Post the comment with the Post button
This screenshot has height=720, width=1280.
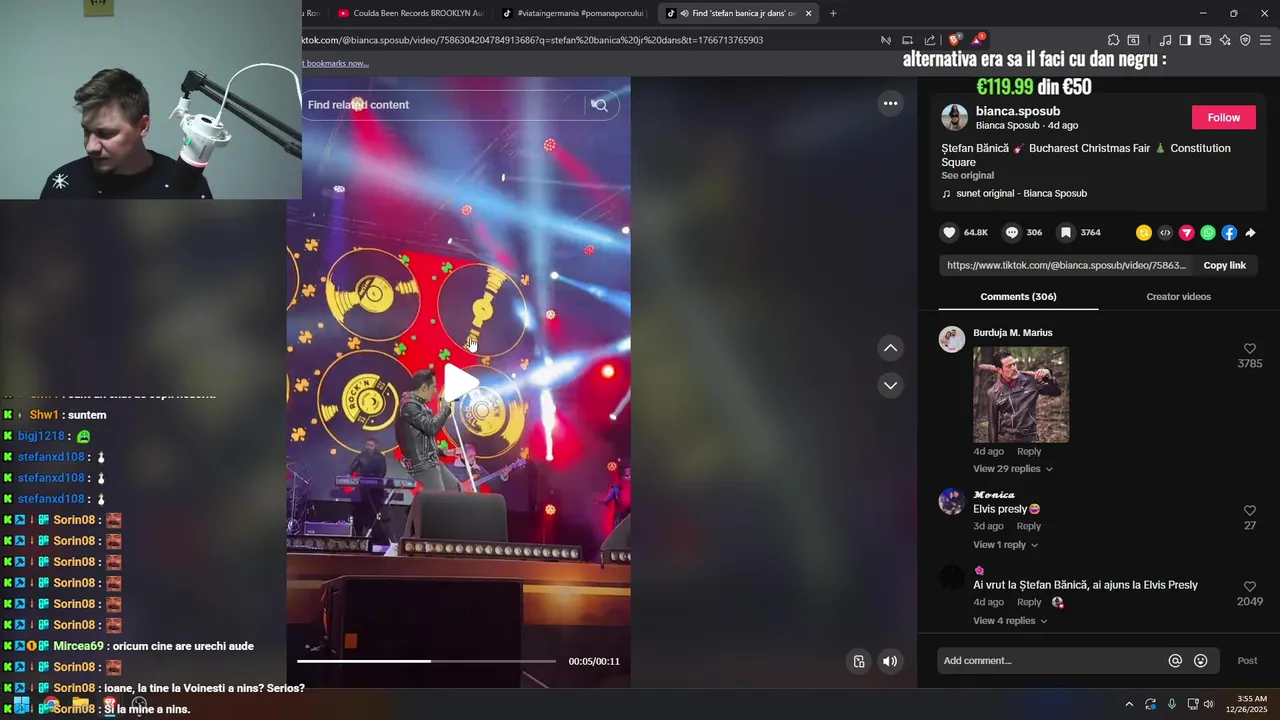pyautogui.click(x=1247, y=661)
